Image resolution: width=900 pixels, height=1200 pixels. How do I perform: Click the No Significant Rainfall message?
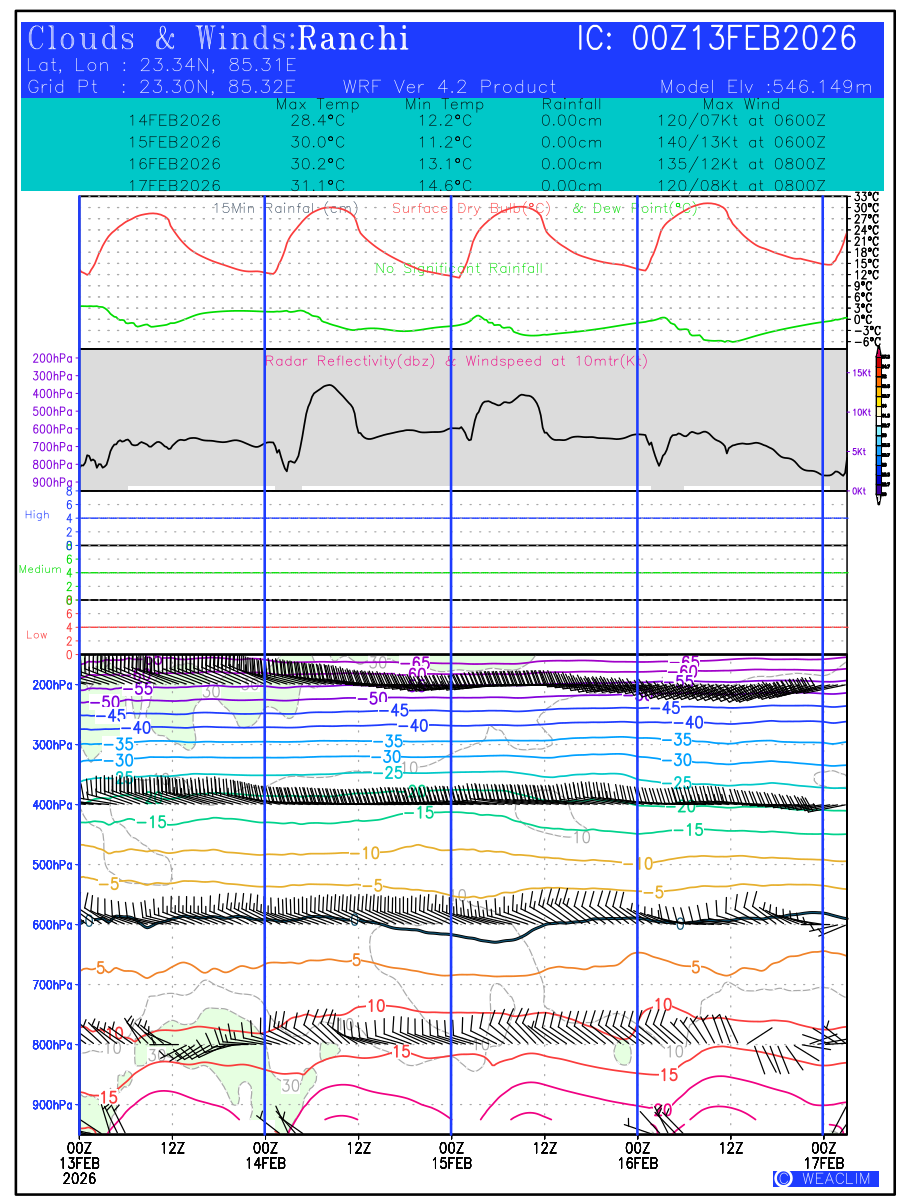(459, 269)
